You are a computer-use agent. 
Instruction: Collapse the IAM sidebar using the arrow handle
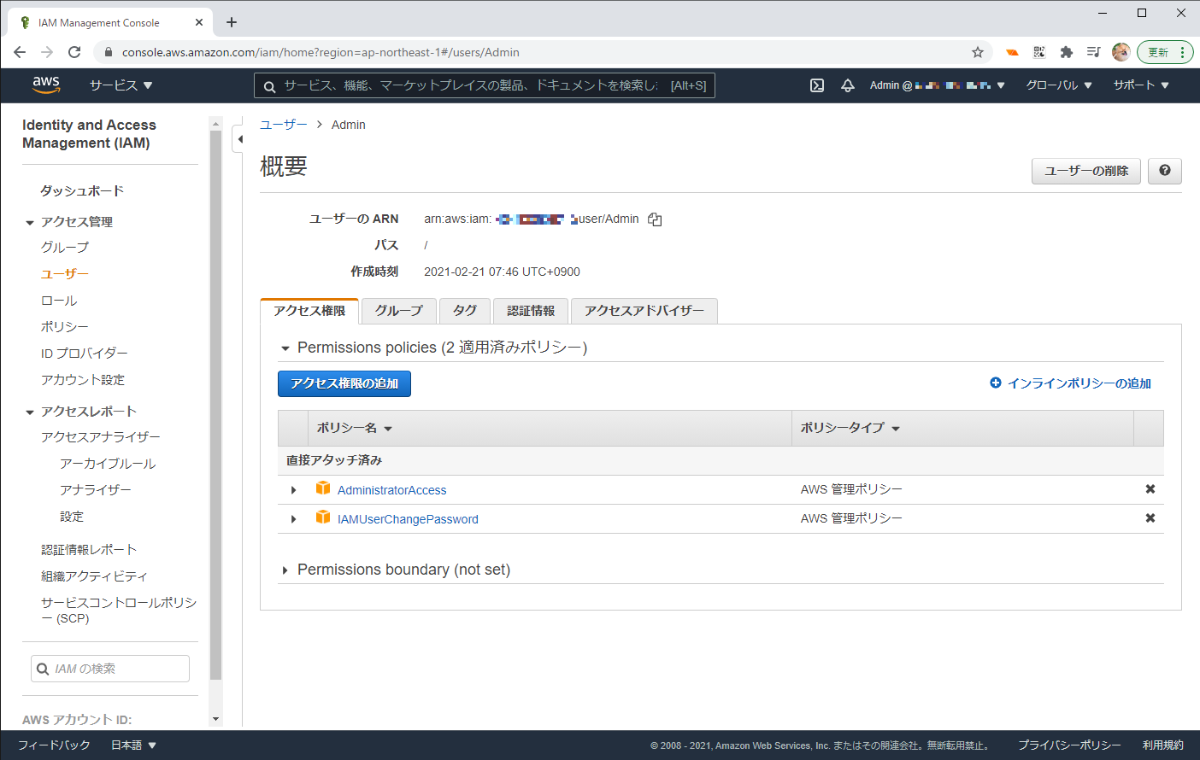[238, 139]
